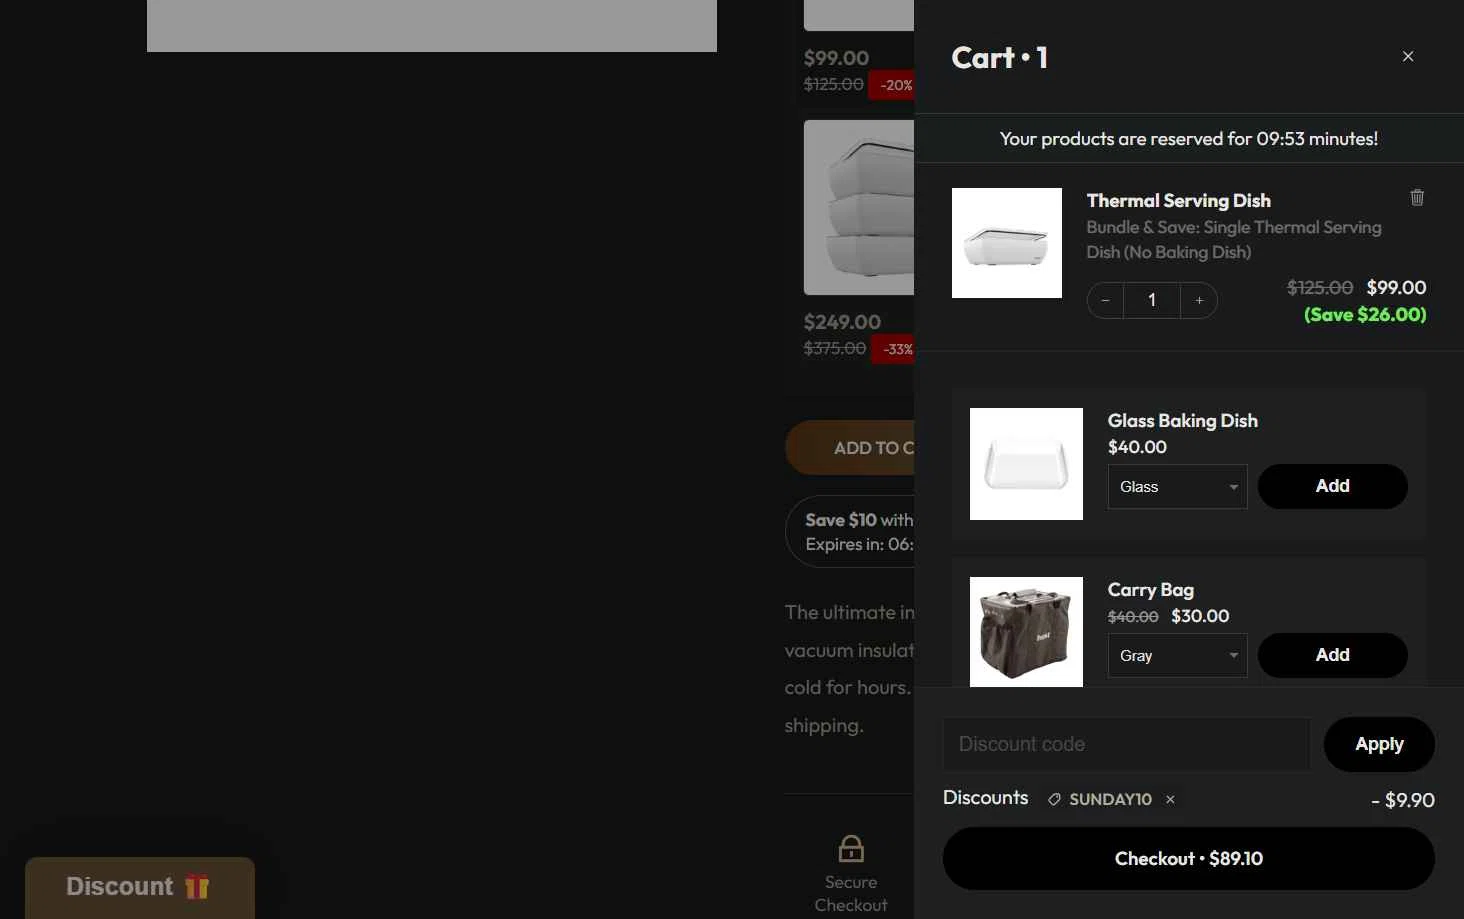Focus the Discount code input field

pyautogui.click(x=1126, y=744)
